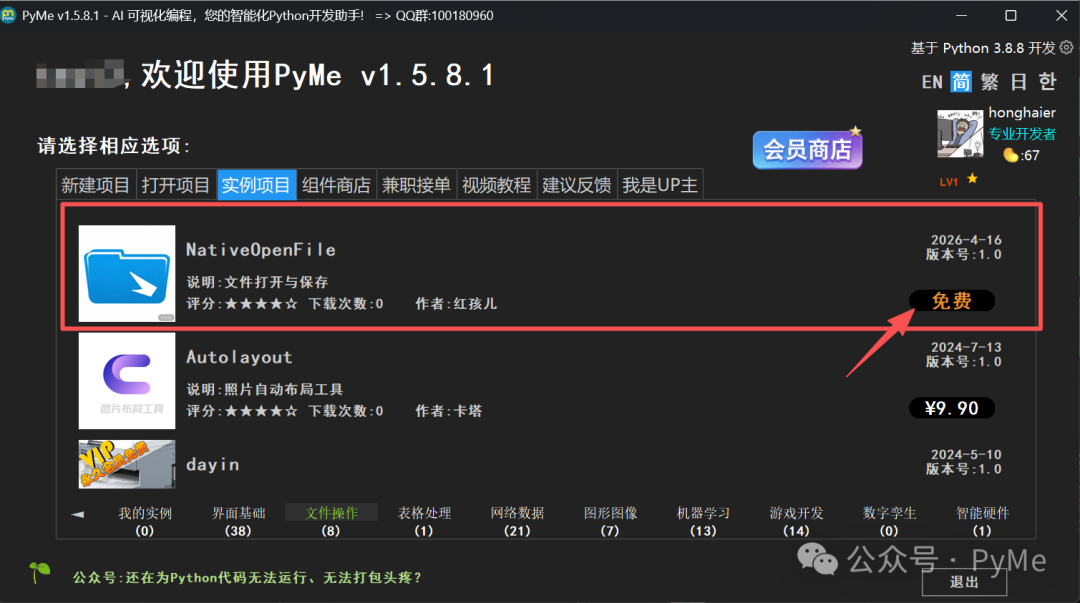Click the 作者:卡塔 author text

tap(448, 411)
